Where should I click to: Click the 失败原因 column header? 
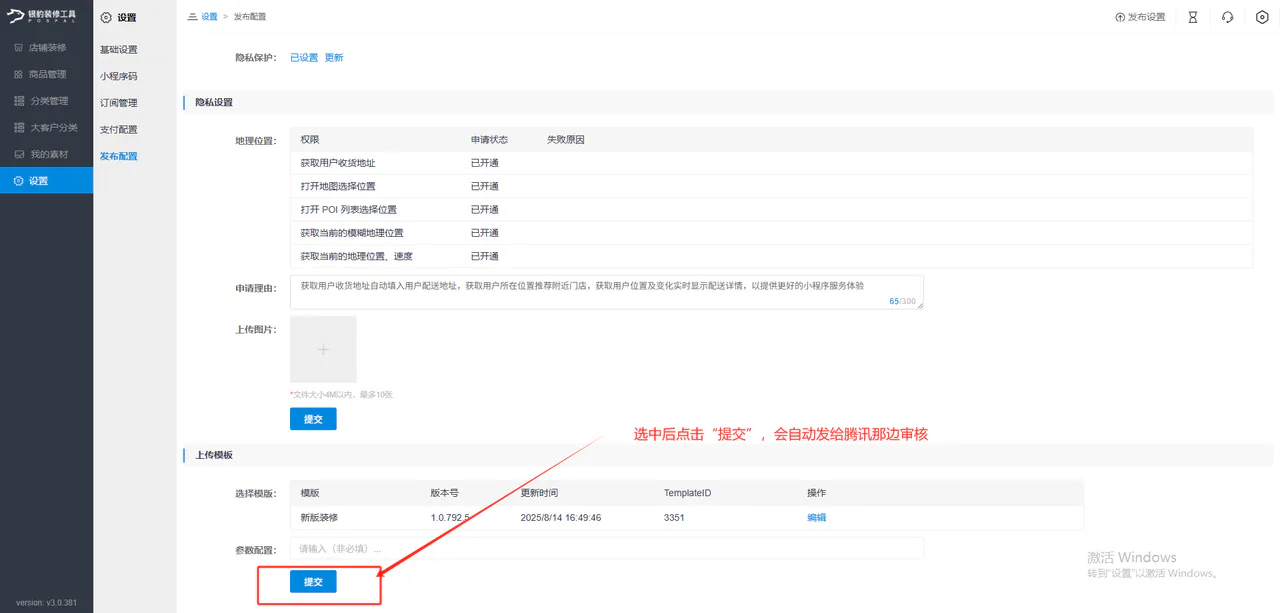tap(566, 140)
